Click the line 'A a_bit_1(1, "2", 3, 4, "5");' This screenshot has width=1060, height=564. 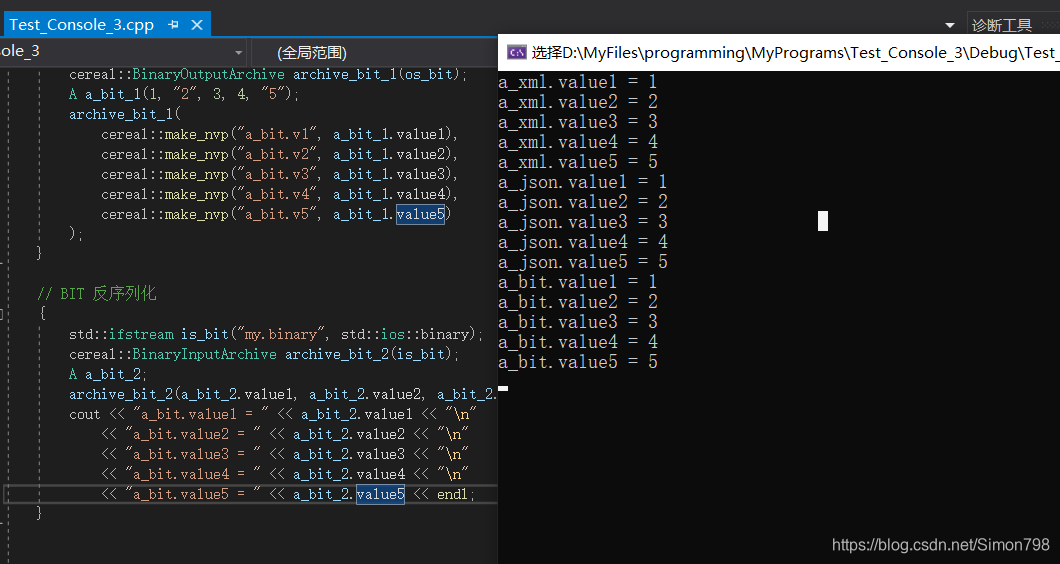tap(184, 94)
